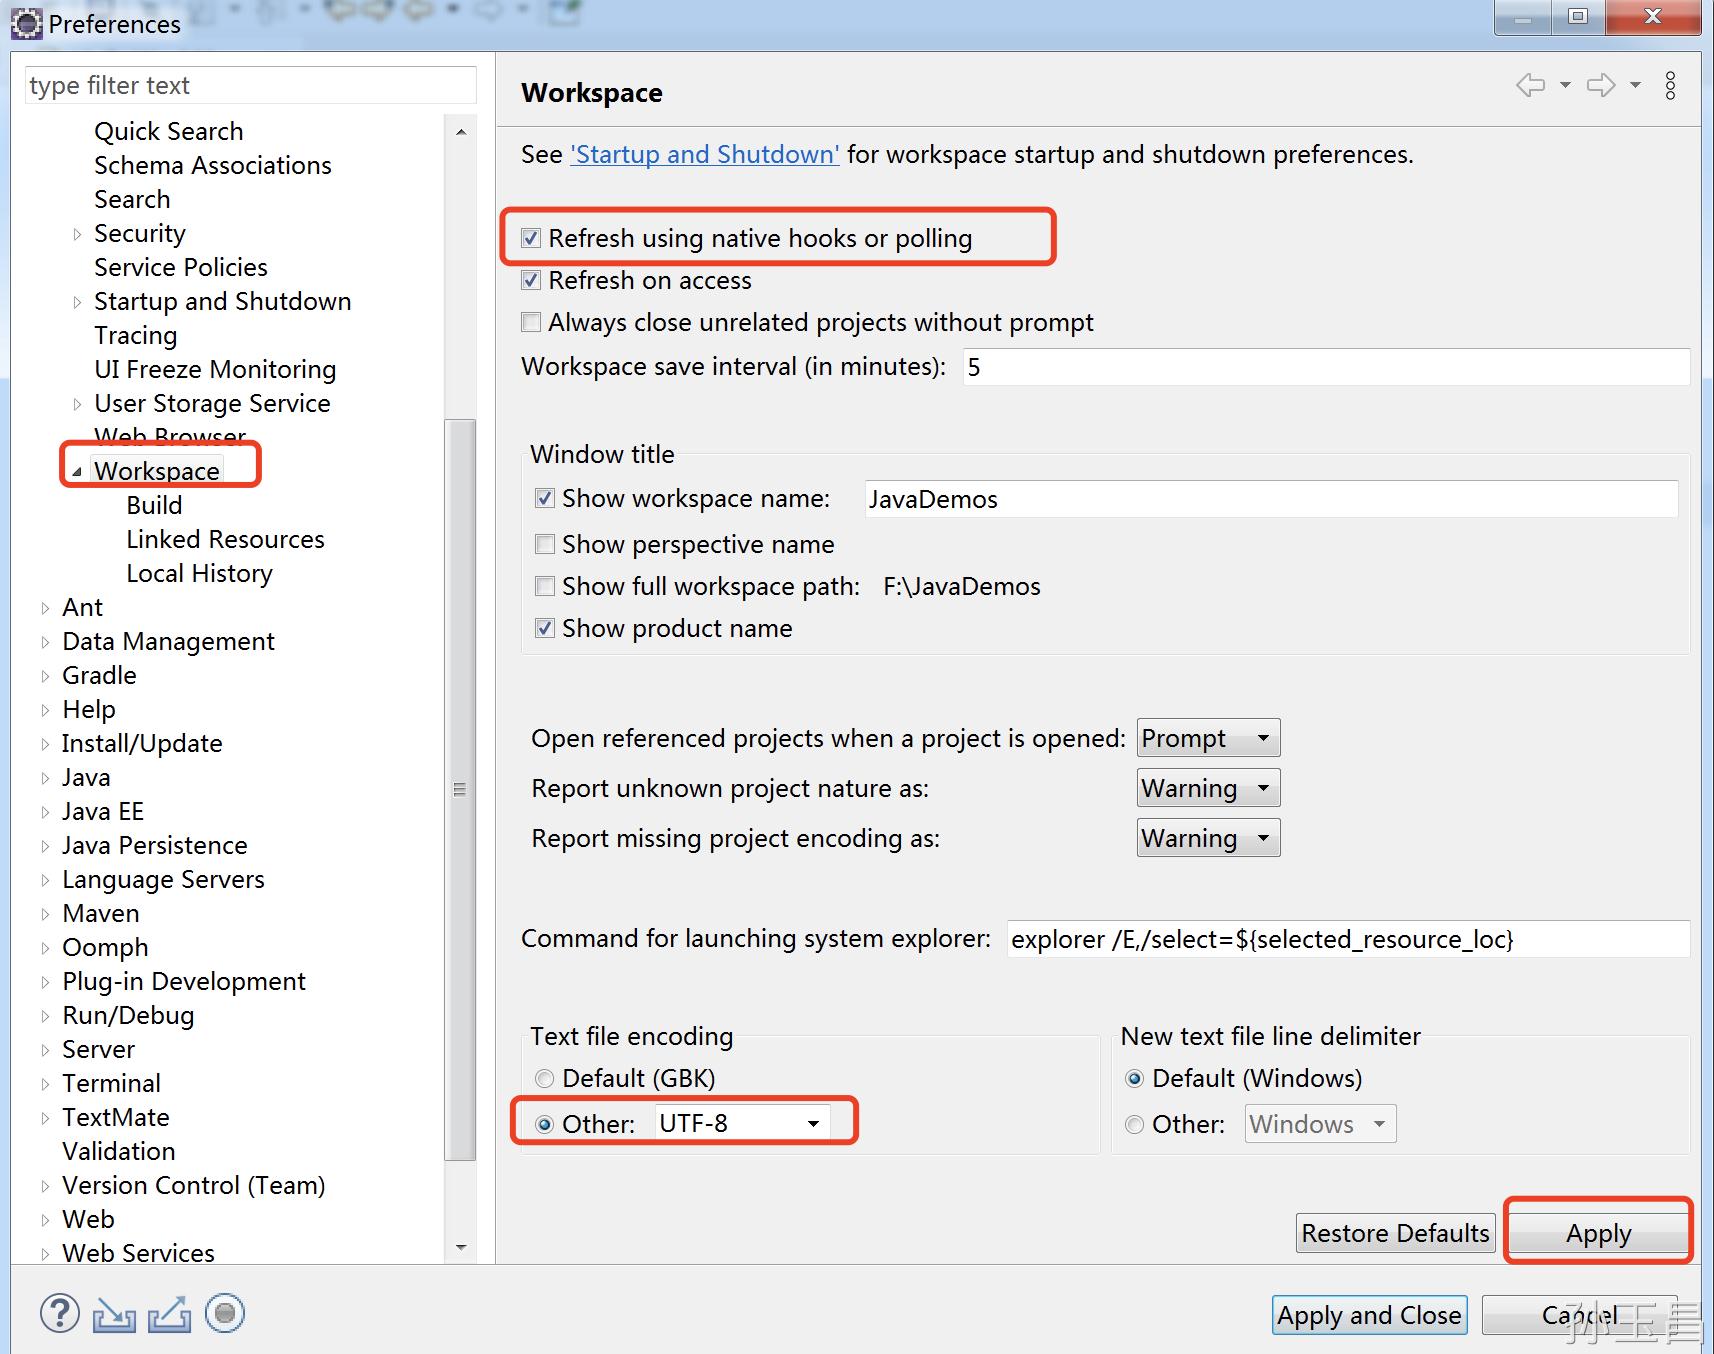Expand the Java tree node
The image size is (1714, 1354).
45,778
